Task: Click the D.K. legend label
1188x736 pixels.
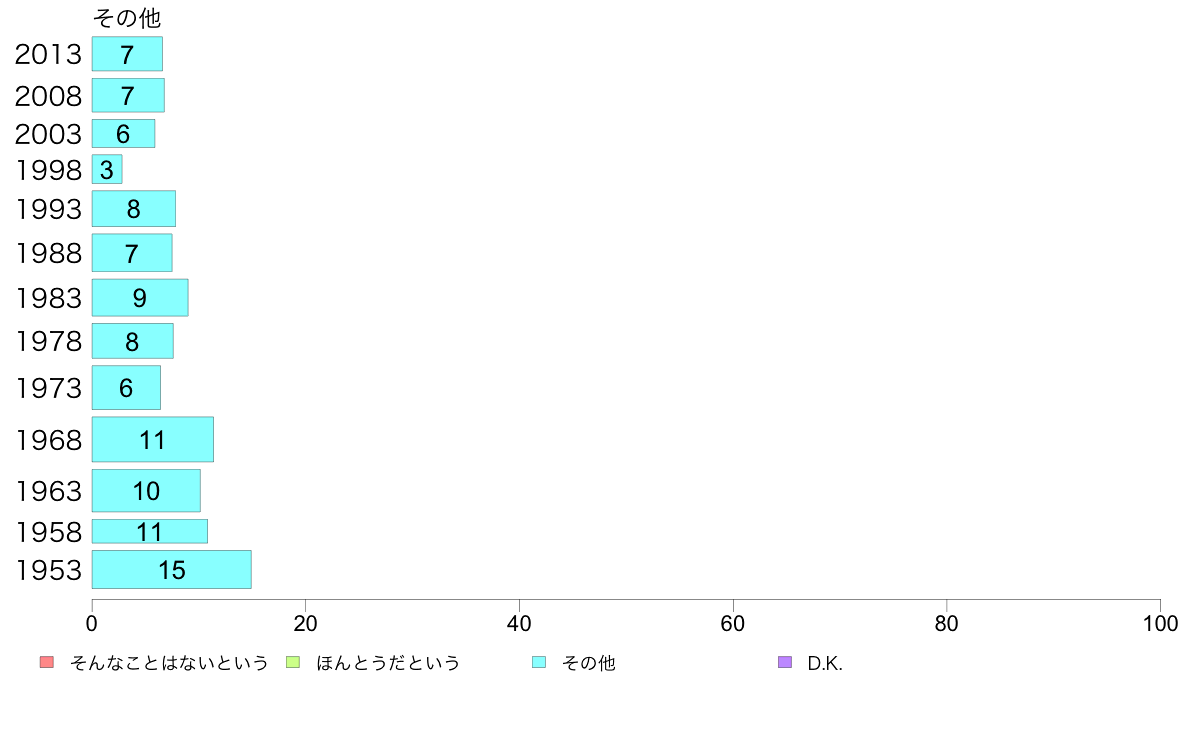Action: [x=825, y=663]
